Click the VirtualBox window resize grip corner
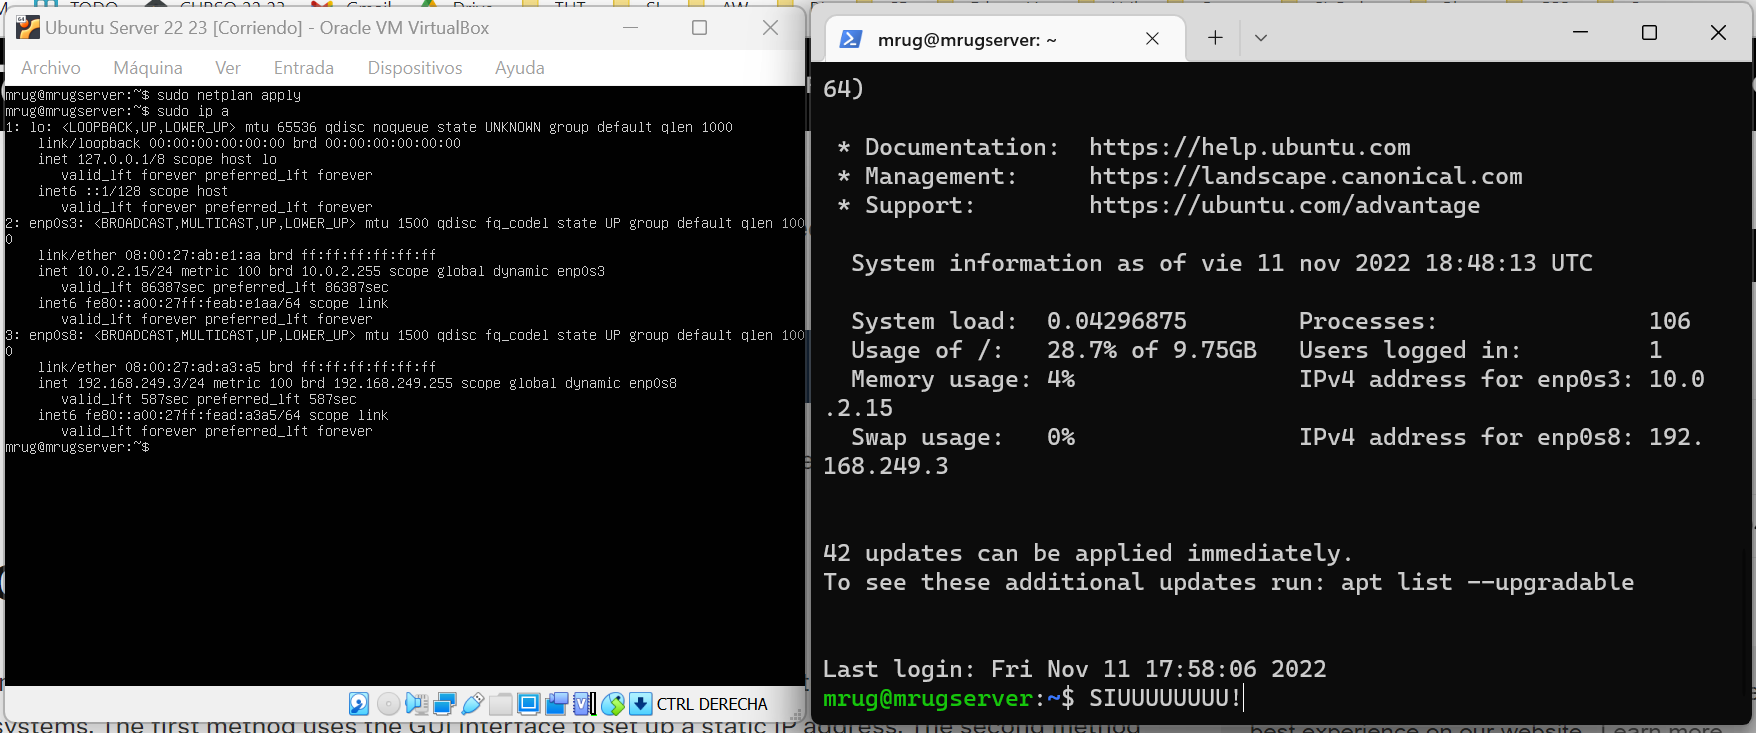Screen dimensions: 1756x733 [x=796, y=715]
